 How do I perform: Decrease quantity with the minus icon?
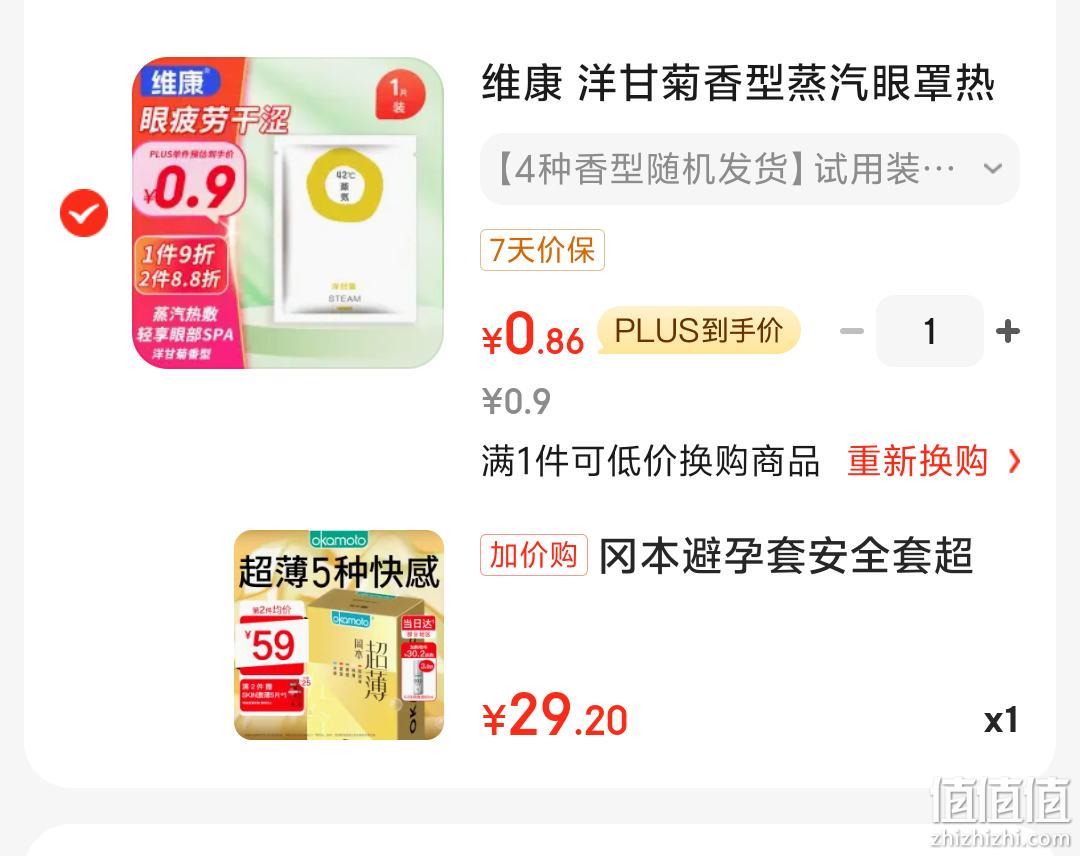click(x=852, y=331)
